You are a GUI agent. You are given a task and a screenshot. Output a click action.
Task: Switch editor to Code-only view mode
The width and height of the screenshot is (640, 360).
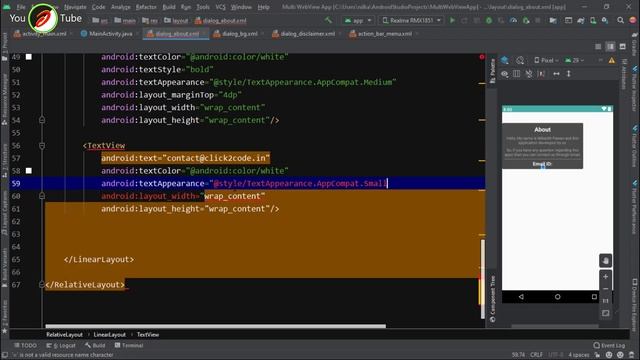pos(598,47)
